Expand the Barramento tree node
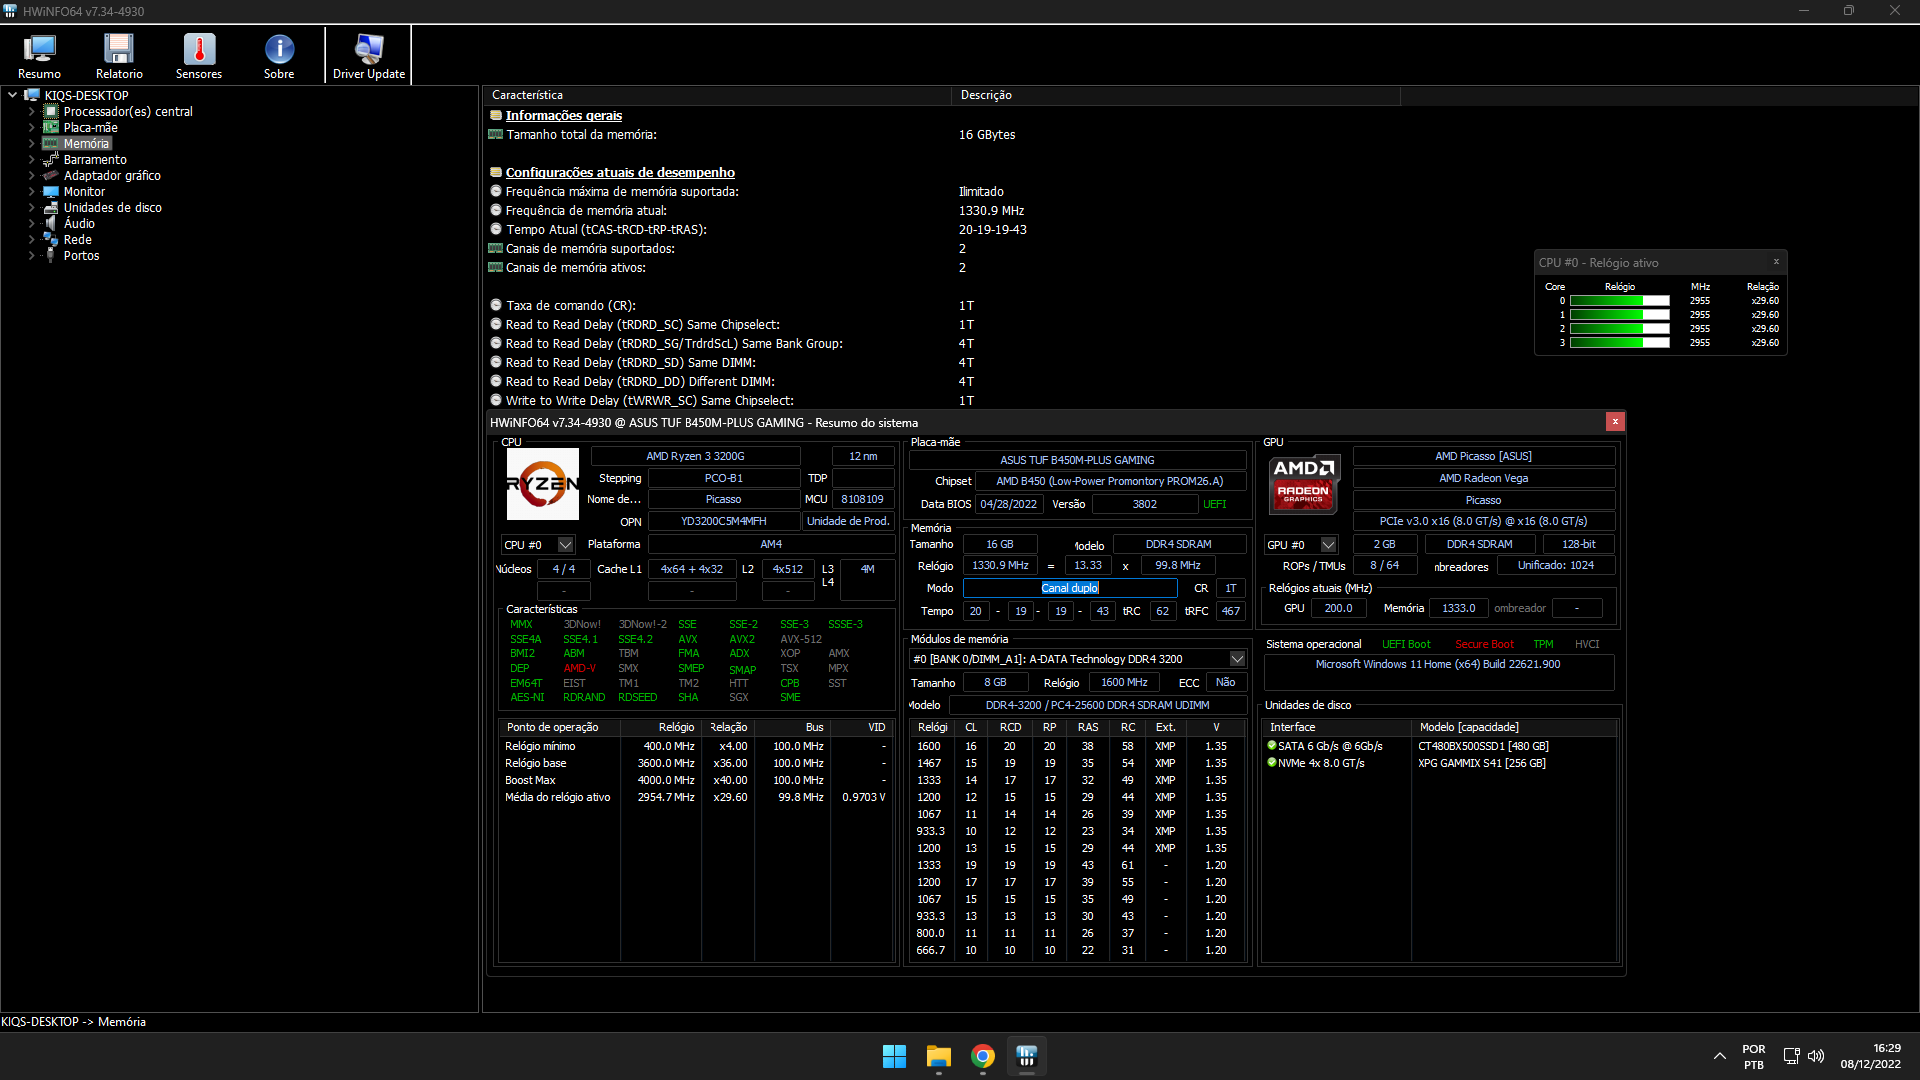 [31, 159]
